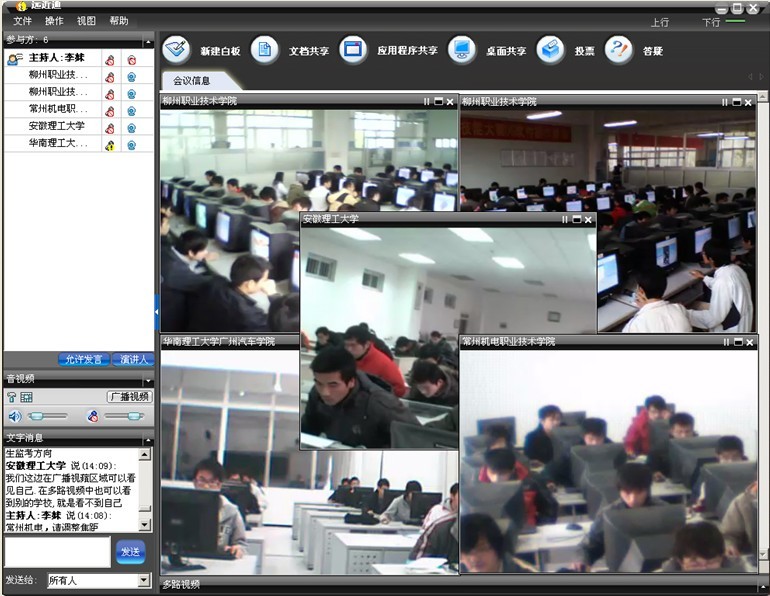Start Desktop Sharing (桌面共享) icon

pos(461,49)
